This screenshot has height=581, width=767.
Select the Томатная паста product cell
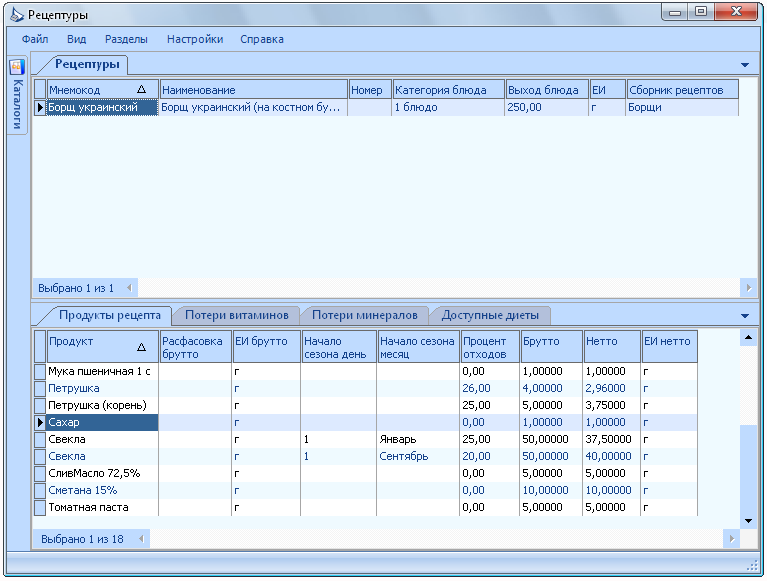[x=103, y=508]
